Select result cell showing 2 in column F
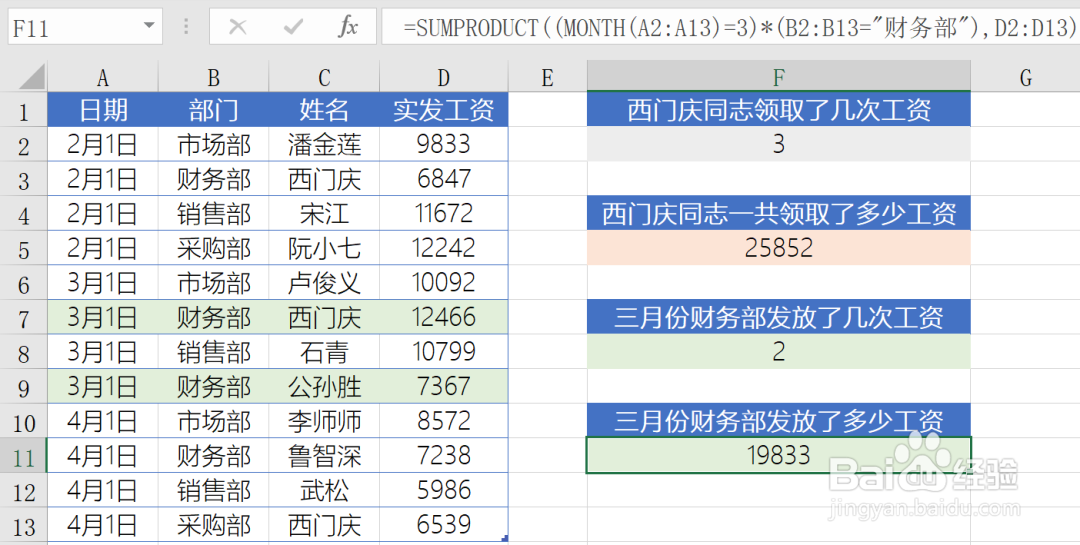 (779, 352)
